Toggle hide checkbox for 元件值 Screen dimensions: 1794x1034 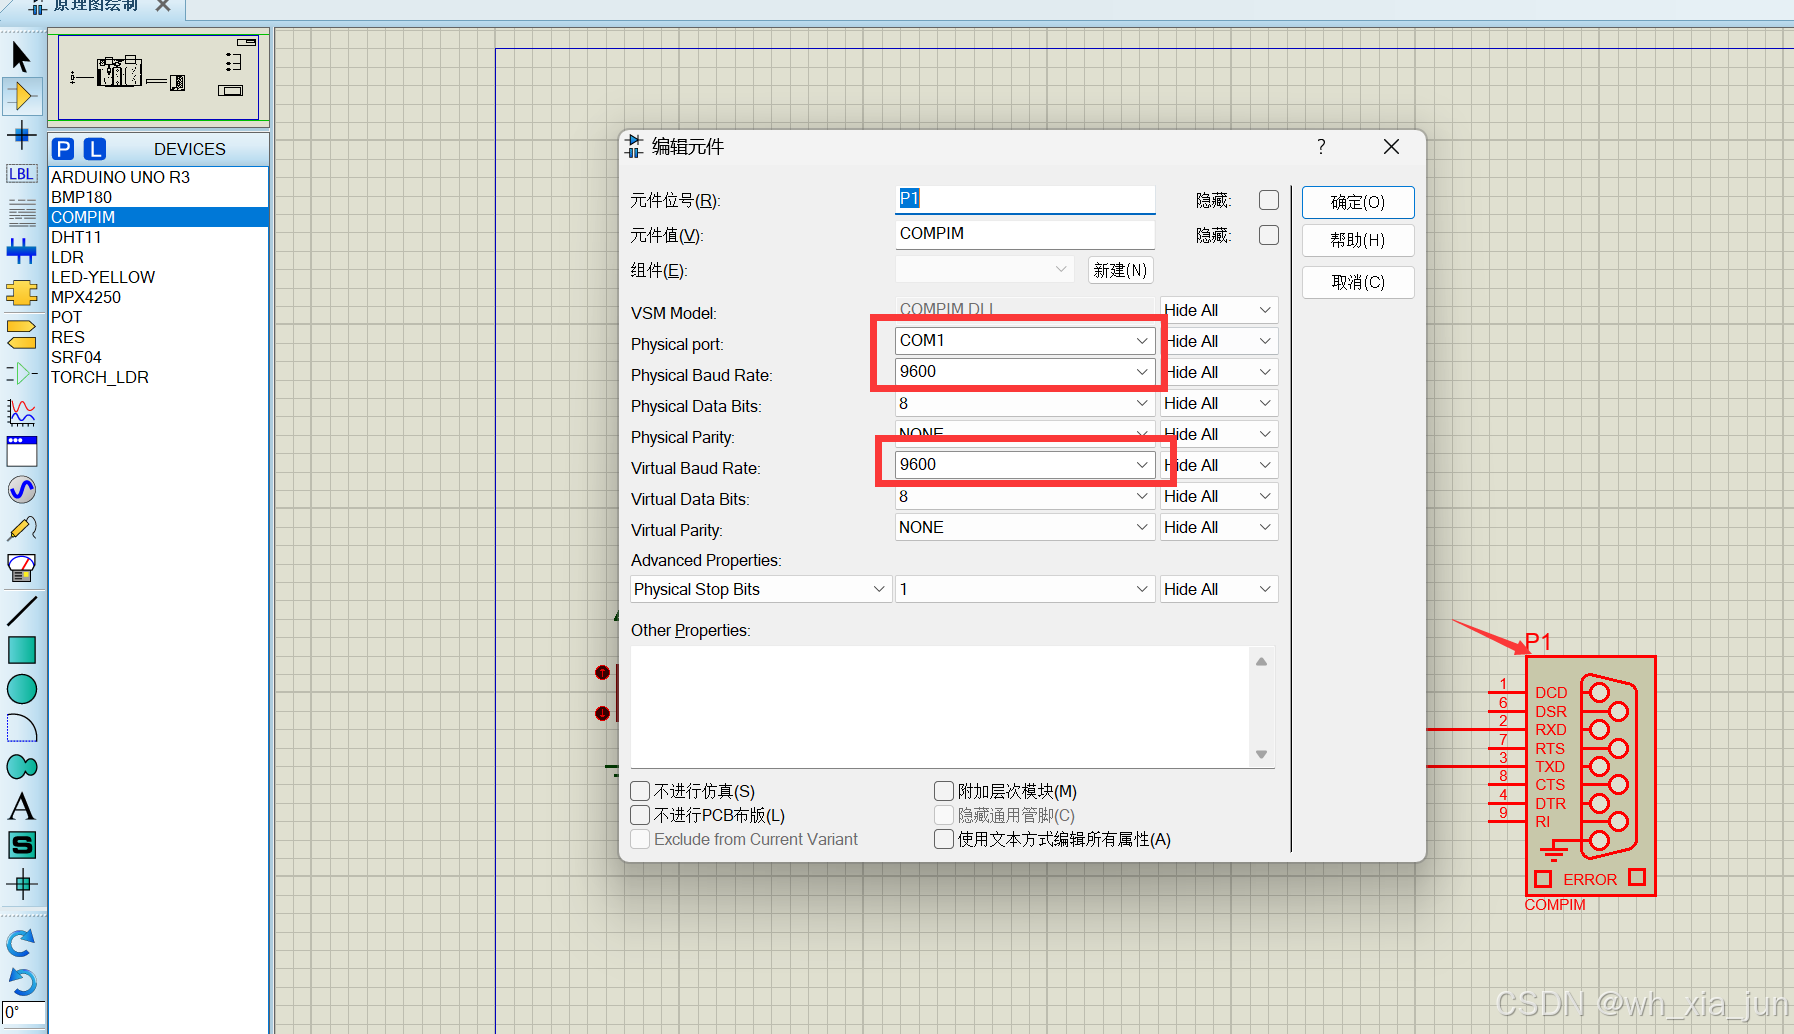1269,235
